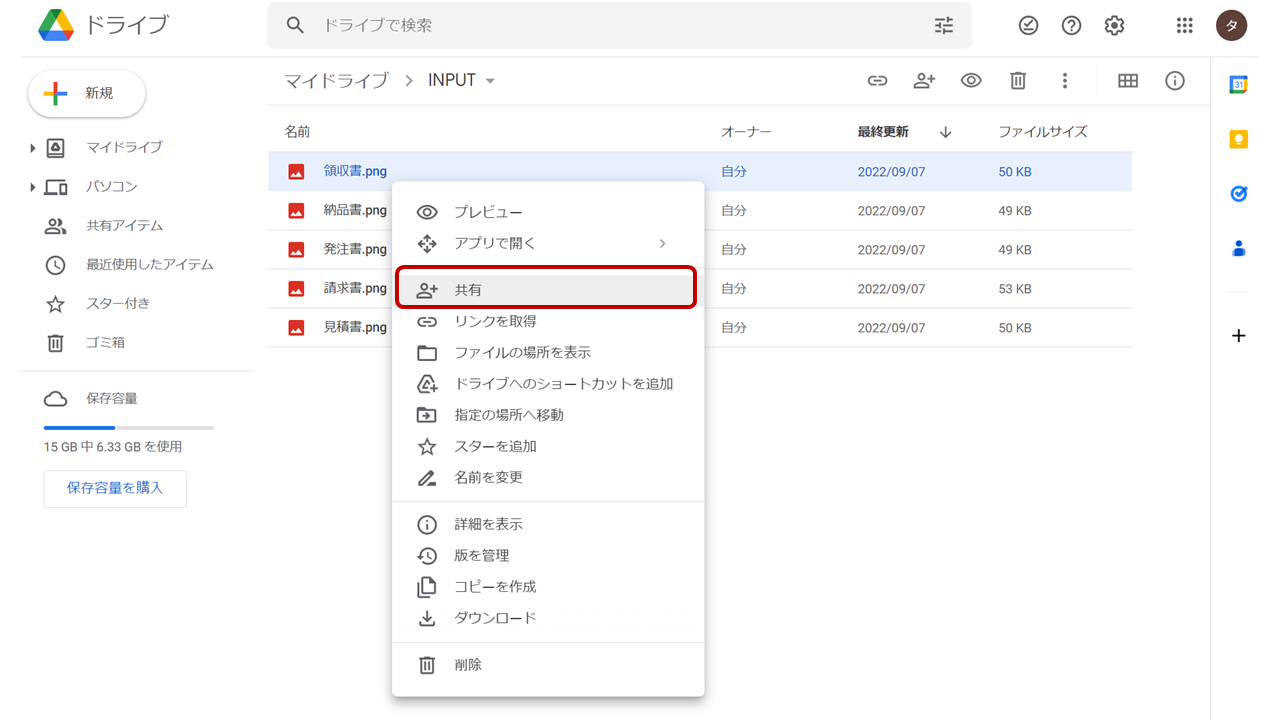The width and height of the screenshot is (1280, 720).
Task: Open the Google apps grid
Action: point(1185,25)
